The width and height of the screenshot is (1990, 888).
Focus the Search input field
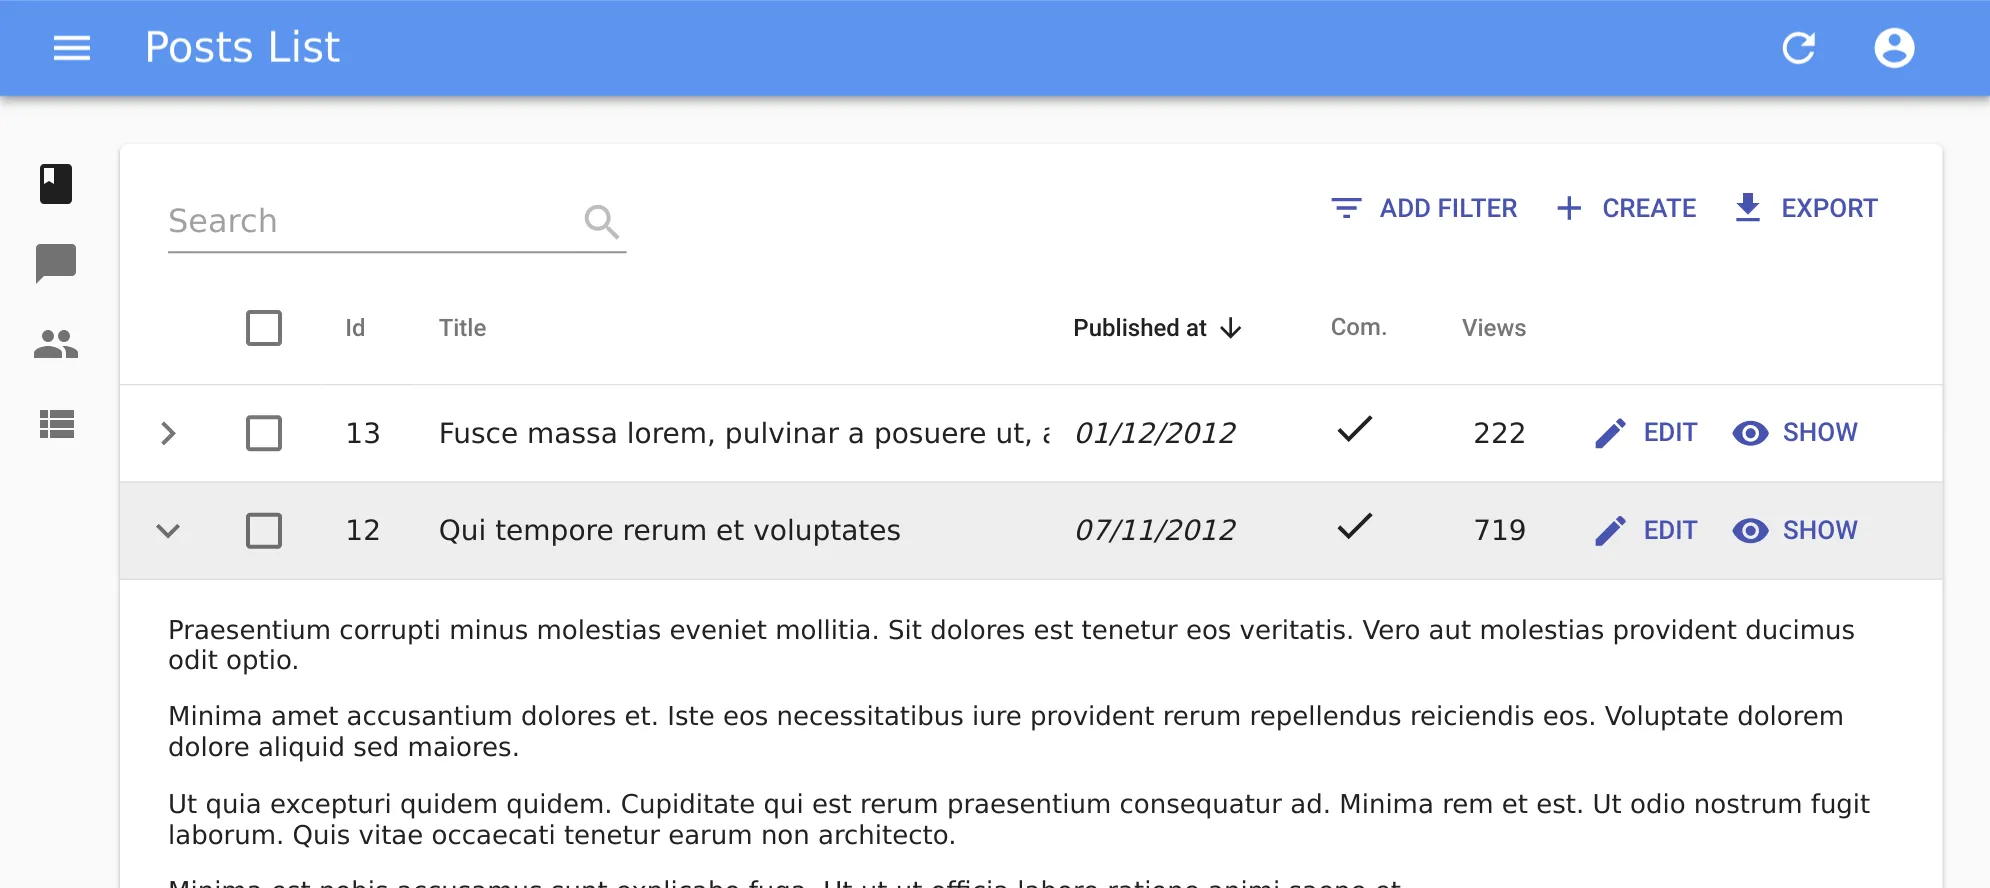[370, 221]
